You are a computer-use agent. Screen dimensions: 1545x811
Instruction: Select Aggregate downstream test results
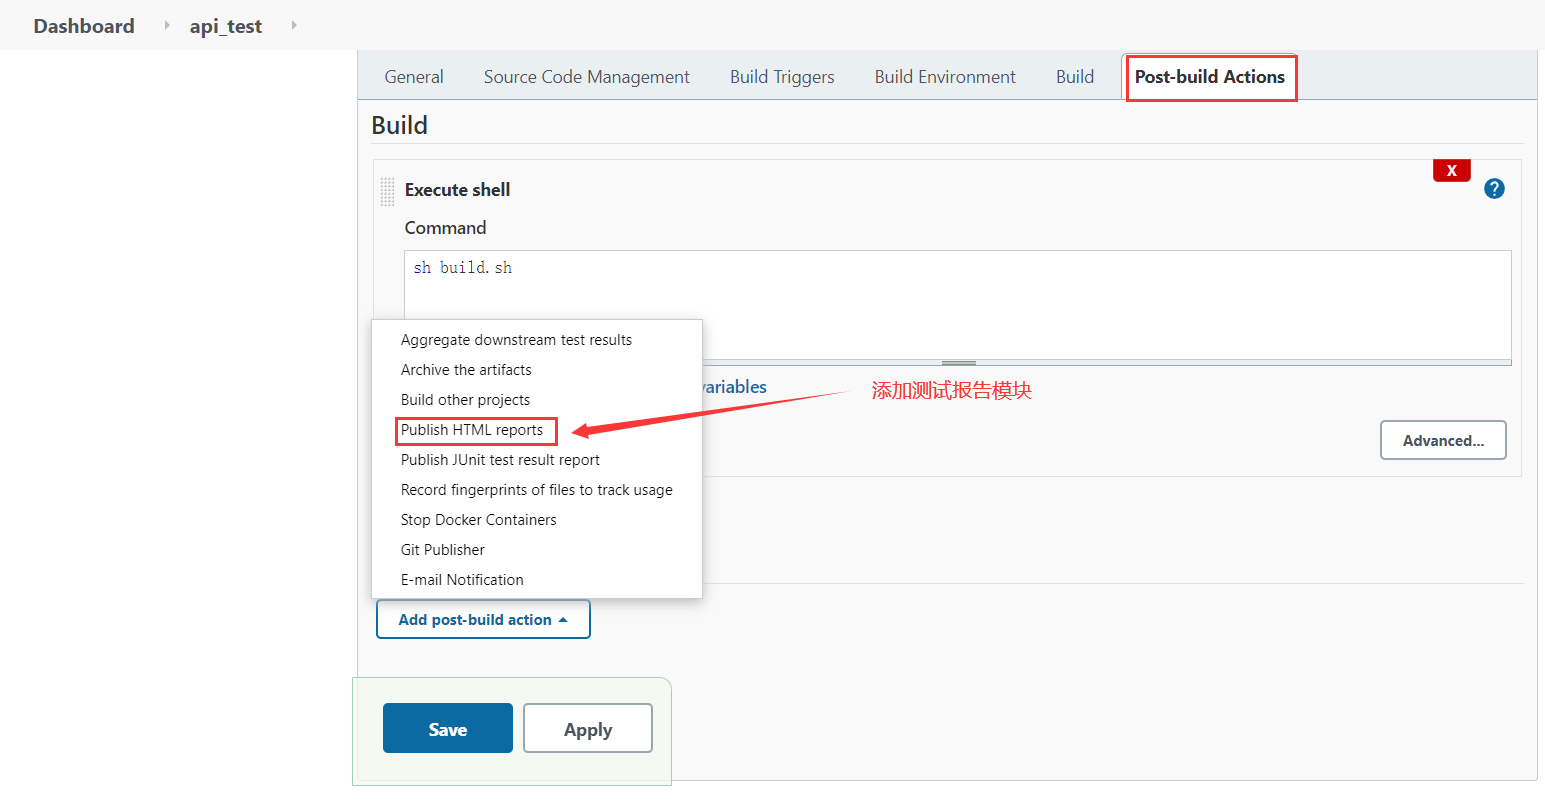(x=516, y=340)
